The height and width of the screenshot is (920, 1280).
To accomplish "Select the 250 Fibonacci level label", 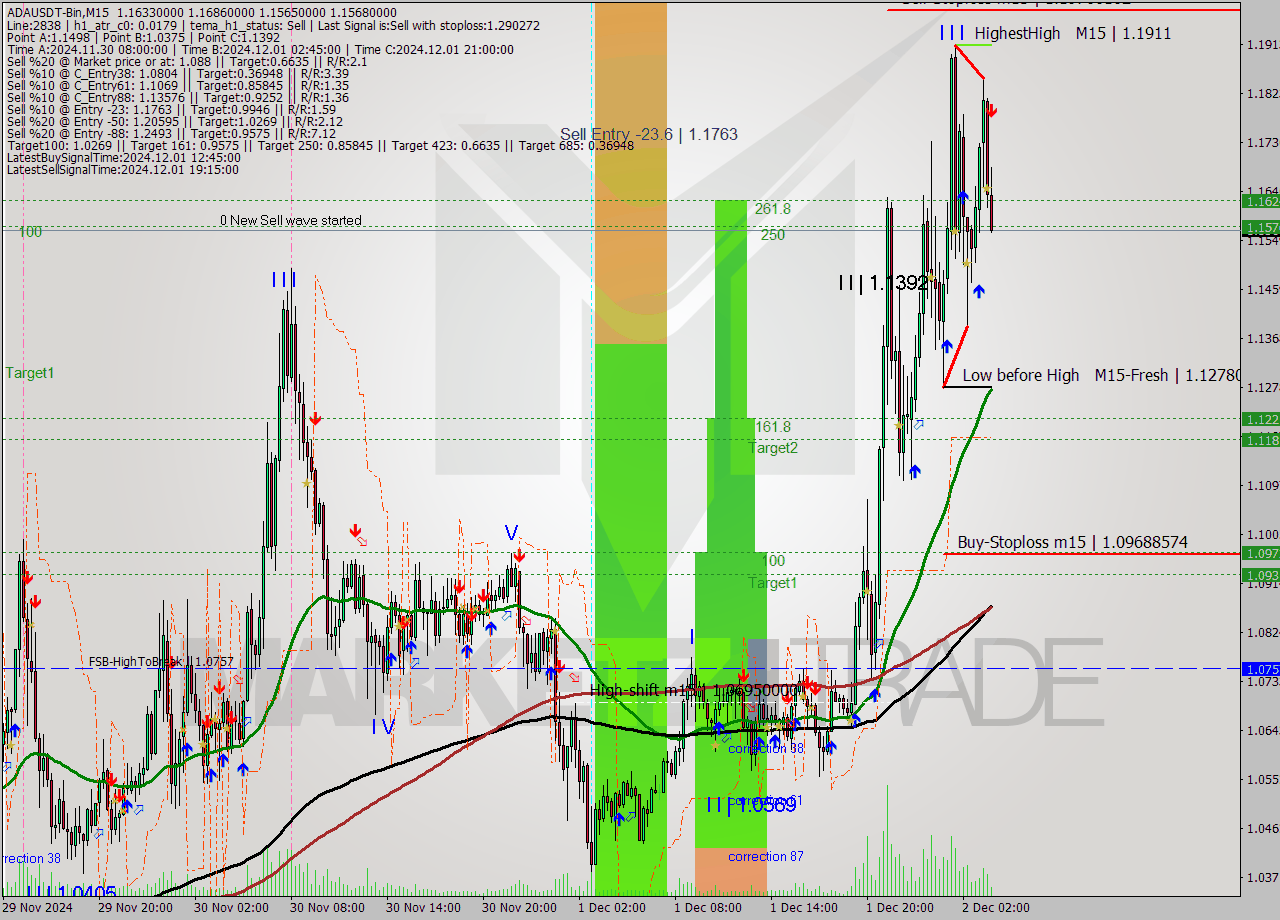I will click(x=772, y=235).
